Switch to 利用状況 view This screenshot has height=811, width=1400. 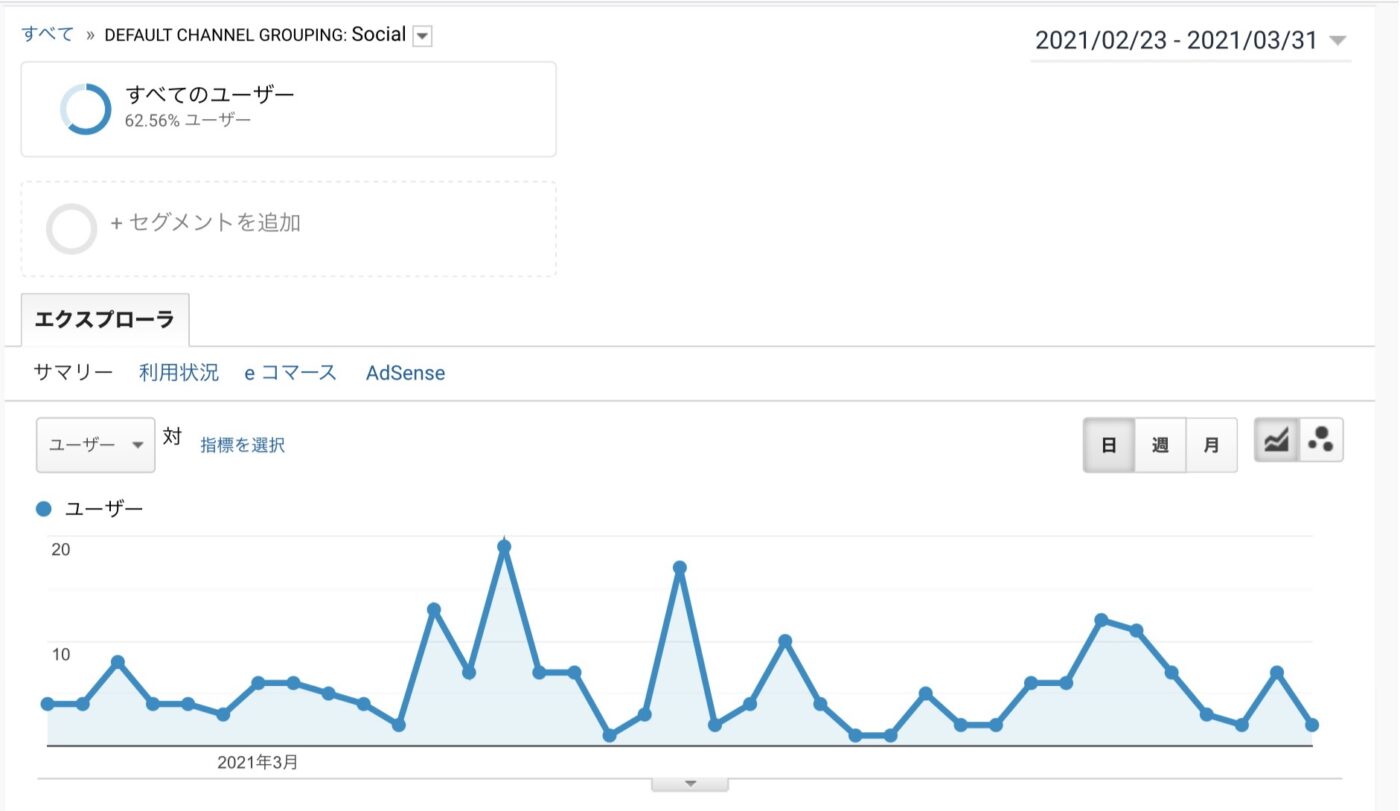point(179,373)
